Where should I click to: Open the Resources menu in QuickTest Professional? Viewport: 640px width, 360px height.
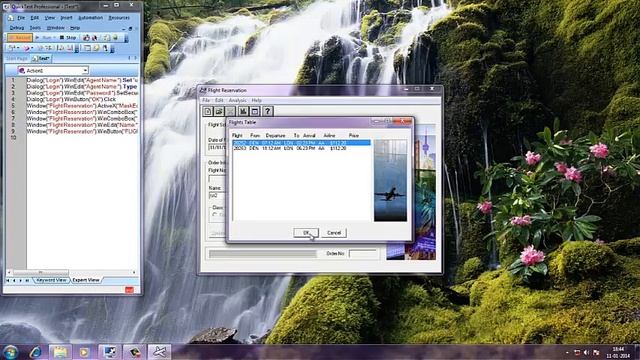[x=119, y=18]
